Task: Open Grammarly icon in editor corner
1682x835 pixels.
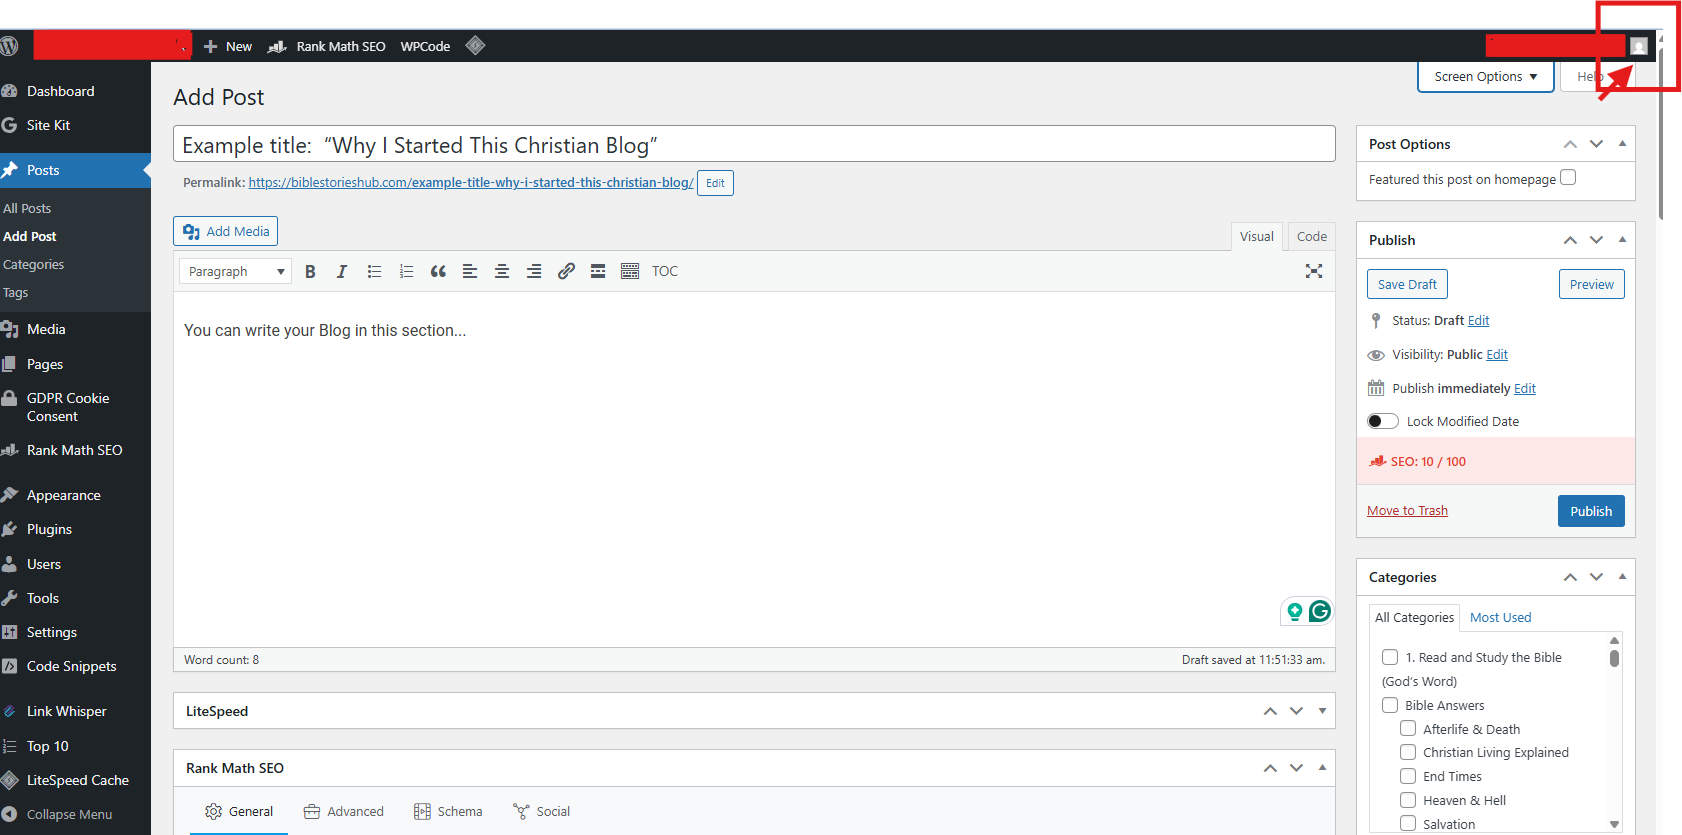Action: pyautogui.click(x=1320, y=611)
